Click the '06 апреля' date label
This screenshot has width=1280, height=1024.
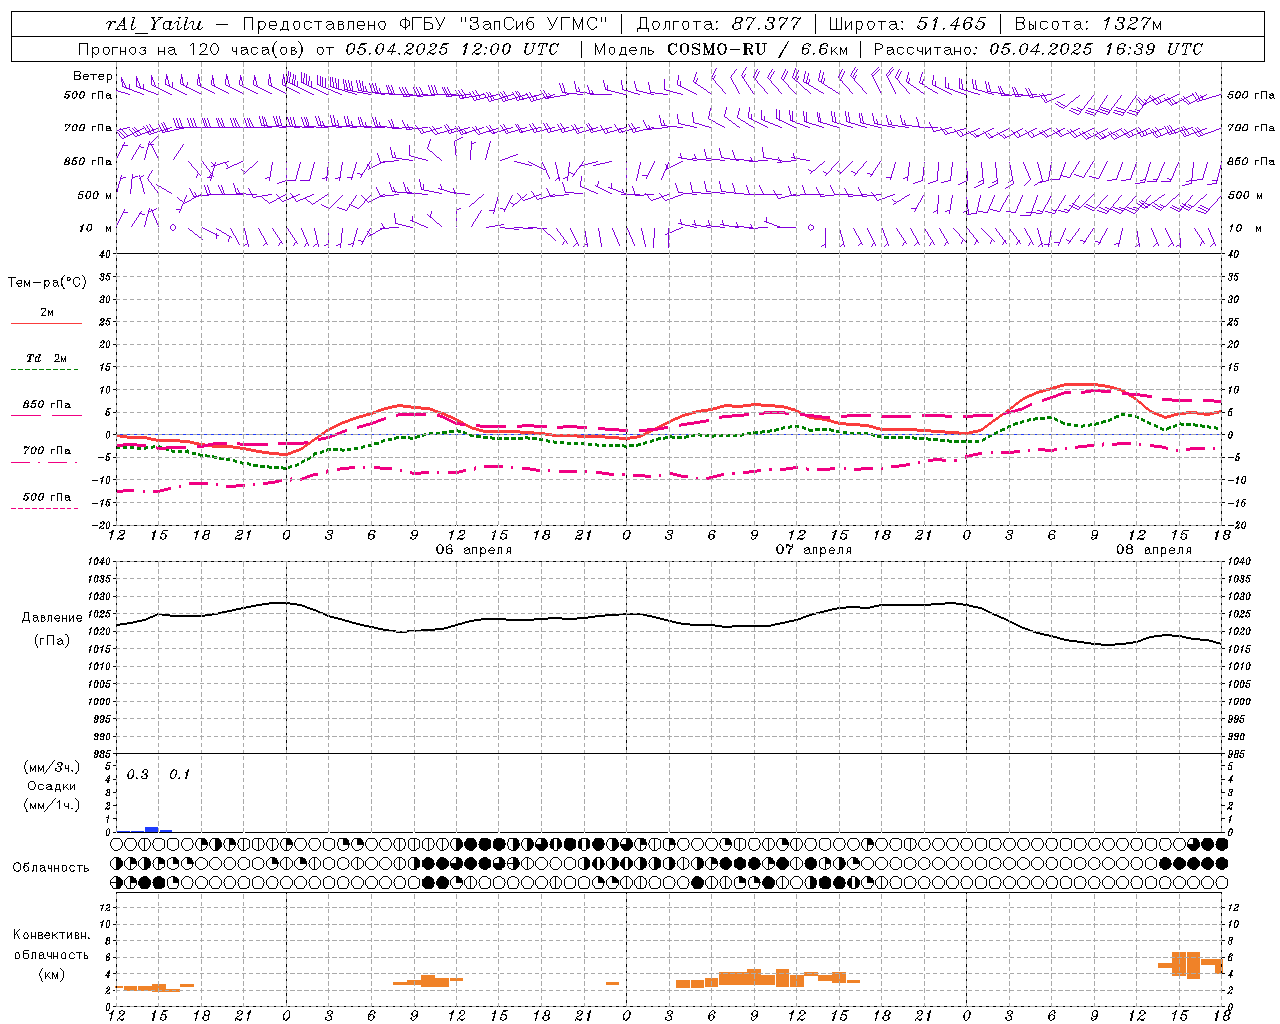coord(474,550)
